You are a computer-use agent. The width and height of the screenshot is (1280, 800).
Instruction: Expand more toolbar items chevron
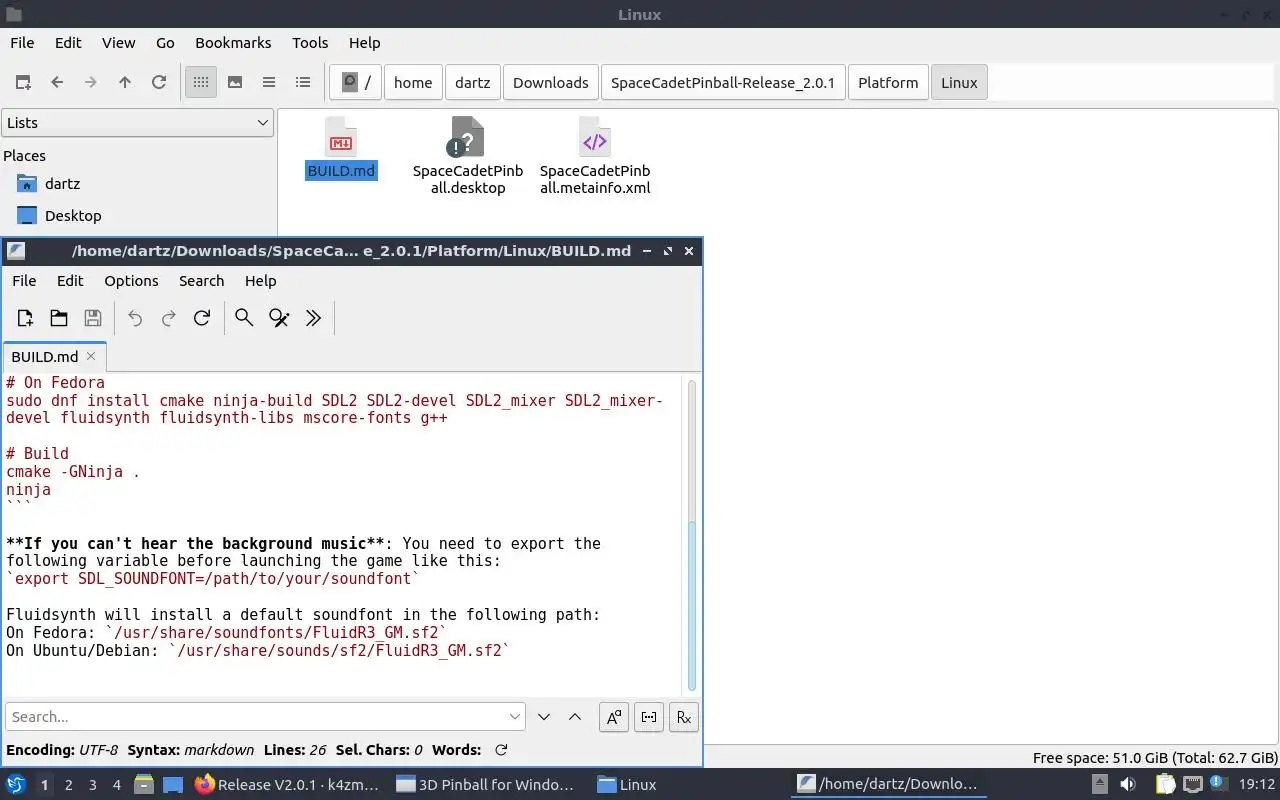click(313, 318)
